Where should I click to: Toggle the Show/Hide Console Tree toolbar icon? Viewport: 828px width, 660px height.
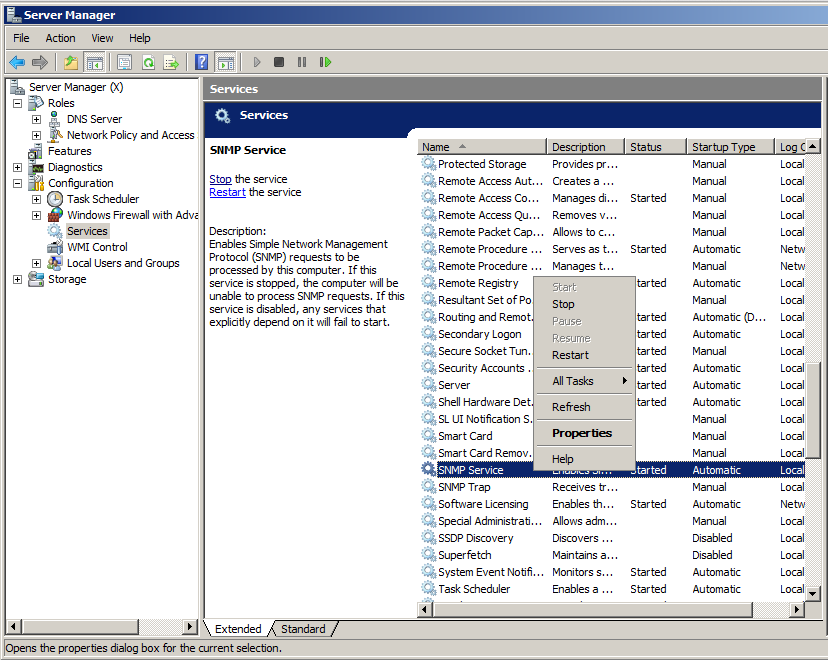94,62
